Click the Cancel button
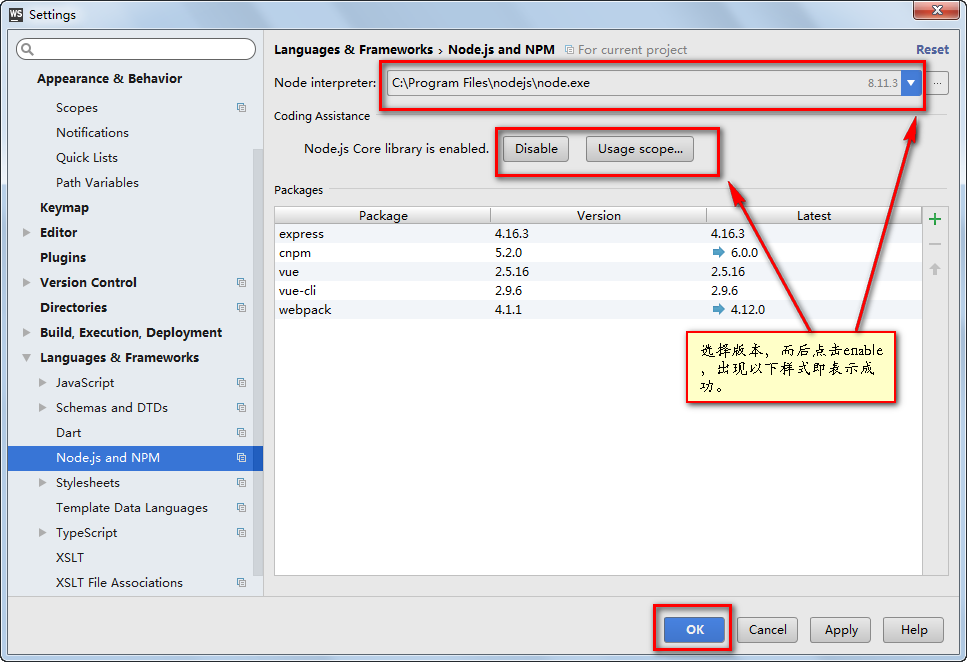The width and height of the screenshot is (967, 662). click(767, 629)
